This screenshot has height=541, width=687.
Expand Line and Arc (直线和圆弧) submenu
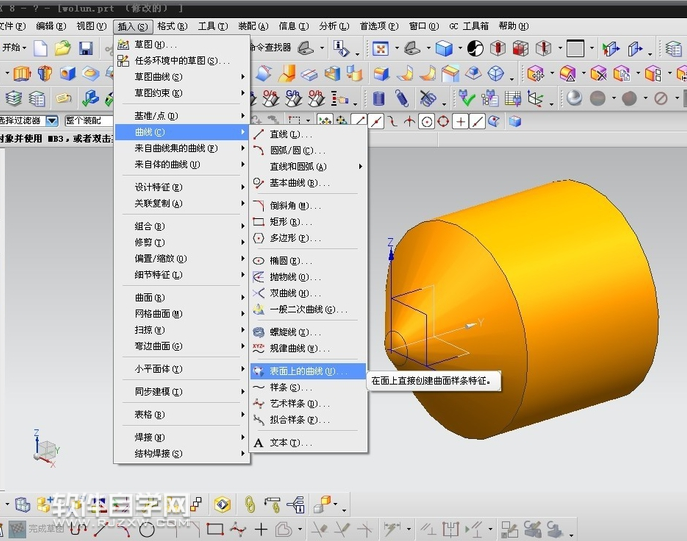[x=306, y=166]
